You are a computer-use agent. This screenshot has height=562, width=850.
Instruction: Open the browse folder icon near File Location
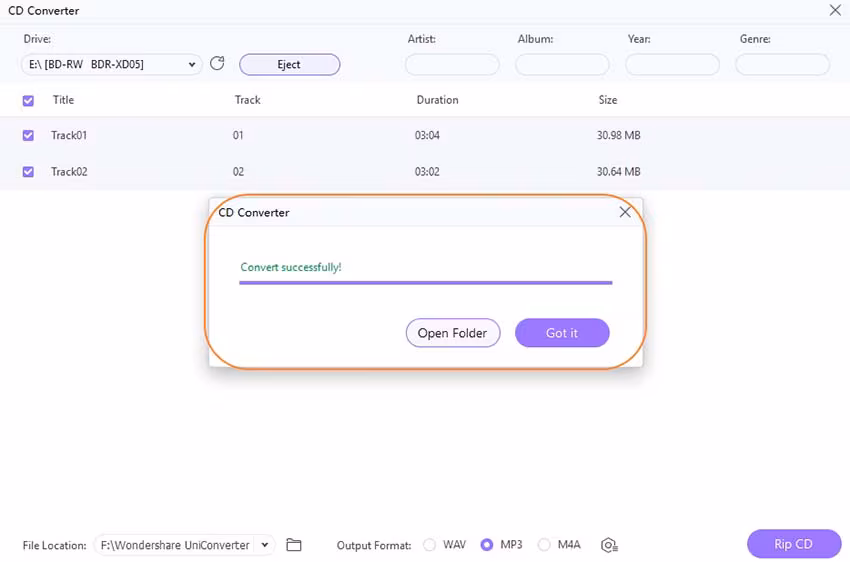coord(294,545)
